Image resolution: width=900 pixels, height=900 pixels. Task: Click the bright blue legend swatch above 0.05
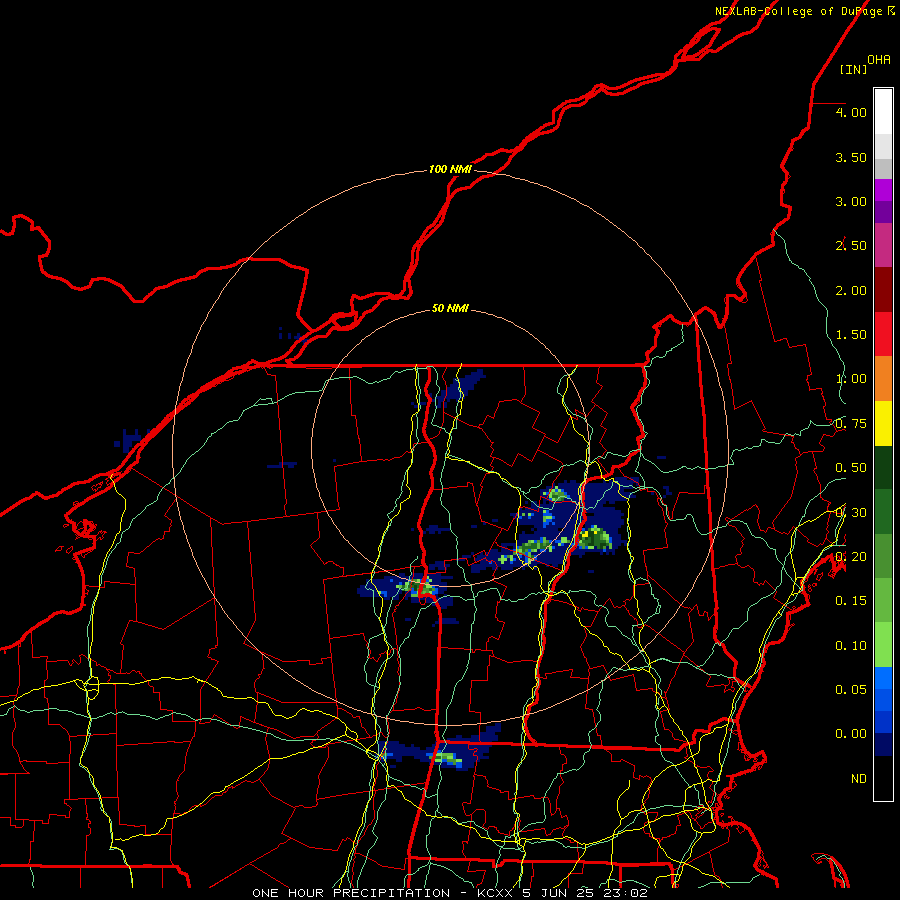883,678
